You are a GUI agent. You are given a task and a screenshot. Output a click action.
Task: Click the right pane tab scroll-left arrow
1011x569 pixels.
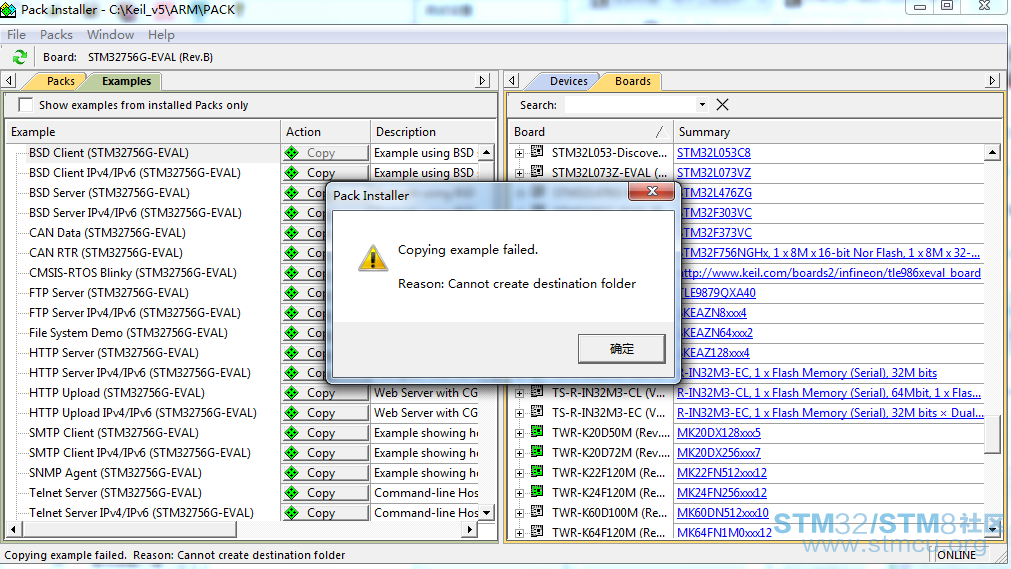(513, 81)
